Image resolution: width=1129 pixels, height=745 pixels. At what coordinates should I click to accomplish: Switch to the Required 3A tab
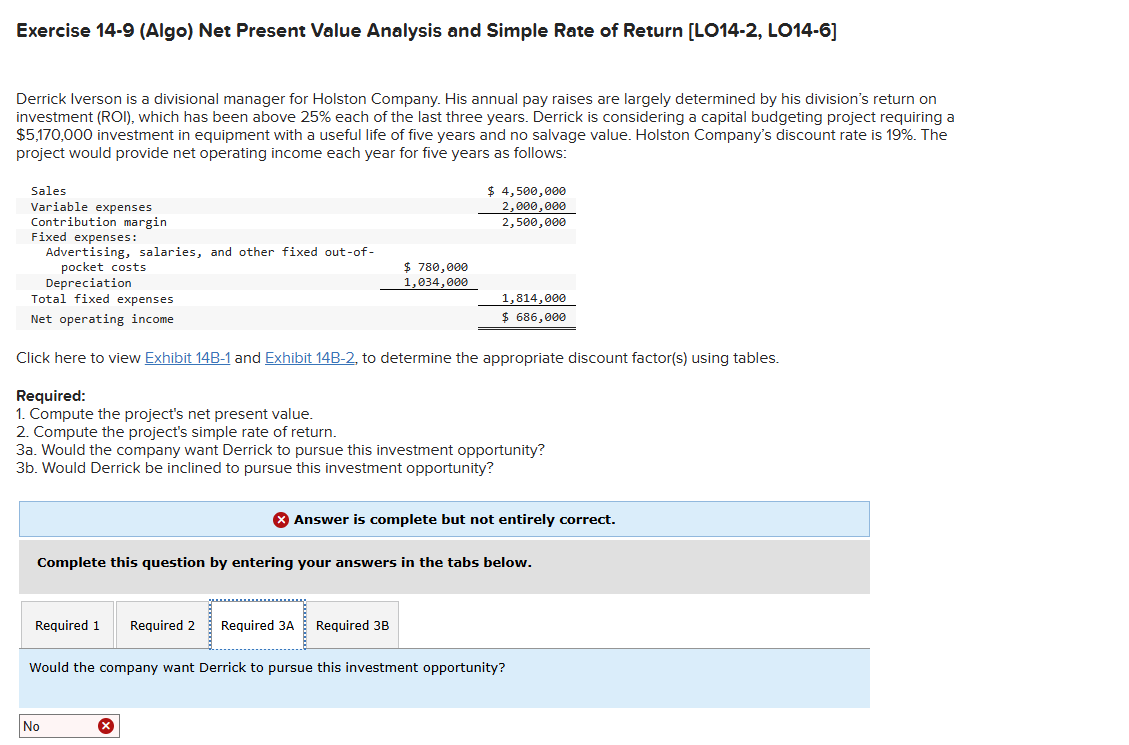[x=257, y=624]
